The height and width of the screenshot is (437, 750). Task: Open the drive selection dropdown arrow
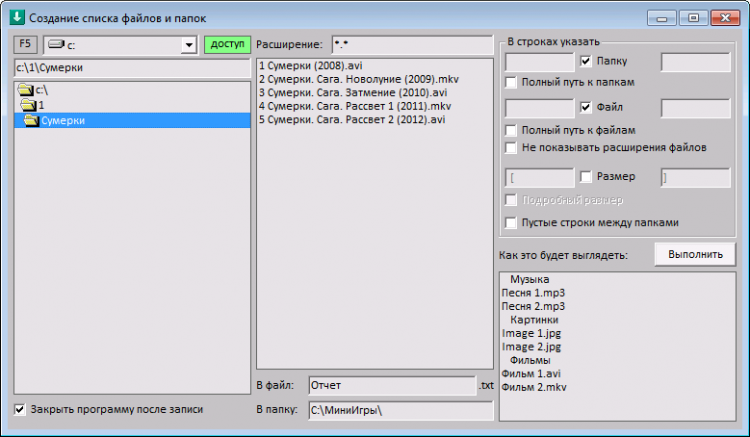click(189, 45)
